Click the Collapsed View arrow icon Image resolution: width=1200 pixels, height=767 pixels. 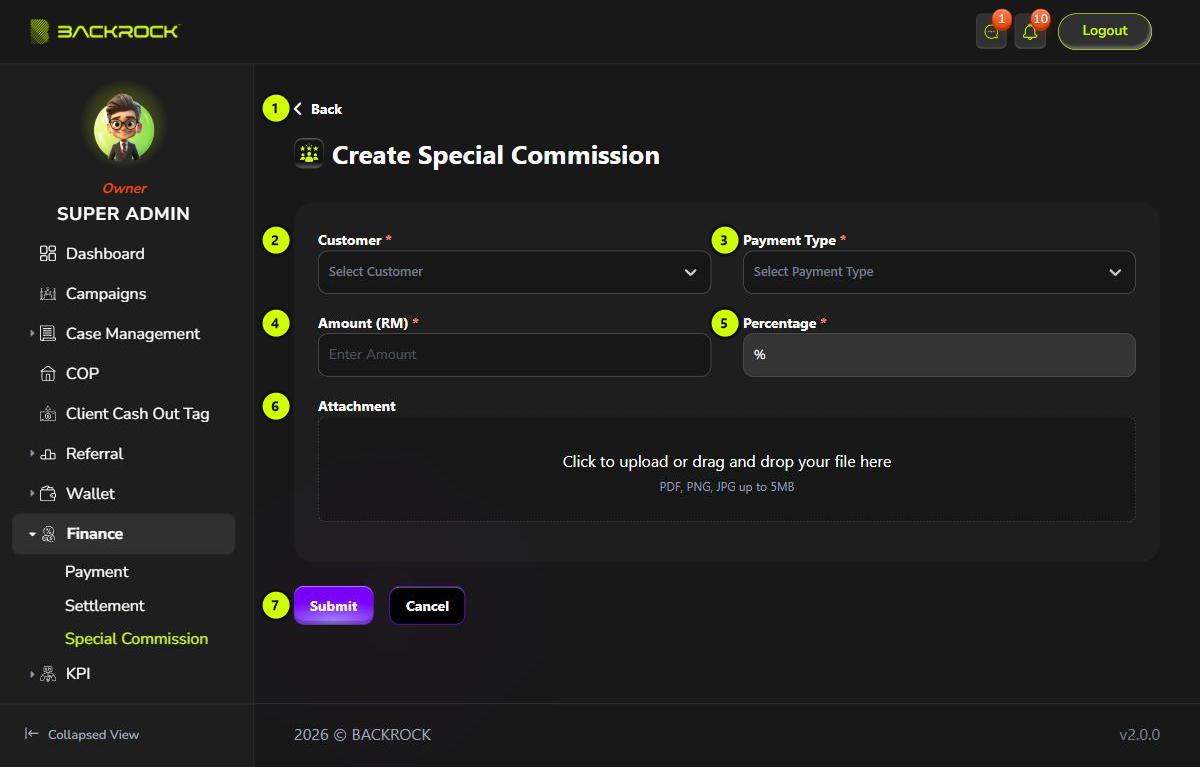[x=32, y=734]
